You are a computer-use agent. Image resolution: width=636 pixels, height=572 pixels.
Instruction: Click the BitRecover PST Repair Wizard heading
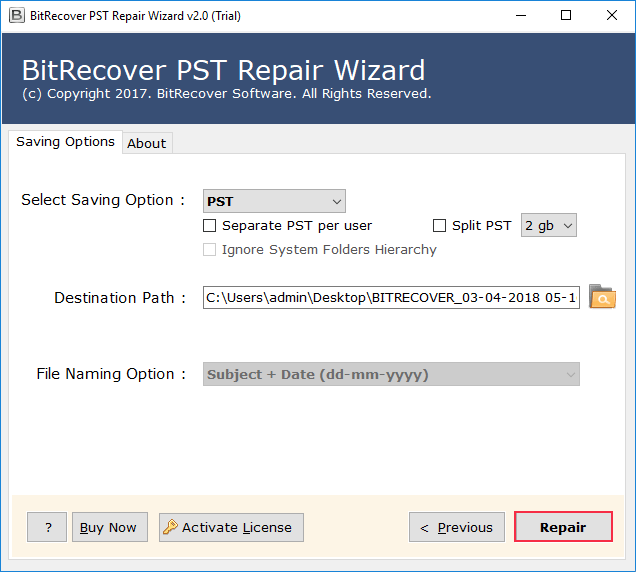pos(223,70)
